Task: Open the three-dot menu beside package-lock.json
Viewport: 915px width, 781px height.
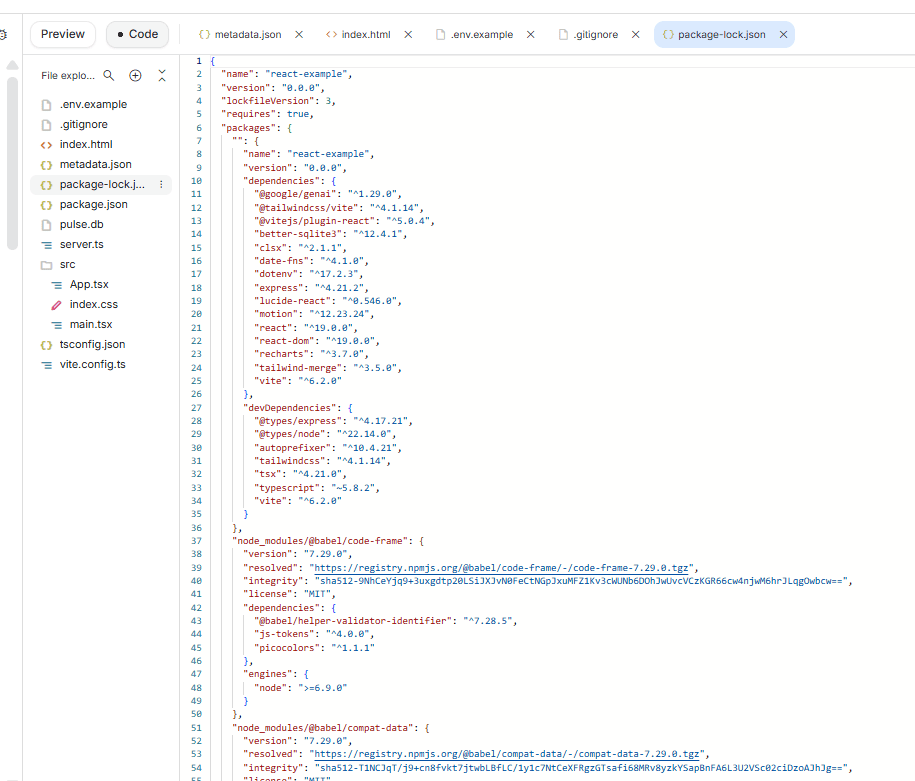Action: click(x=161, y=184)
